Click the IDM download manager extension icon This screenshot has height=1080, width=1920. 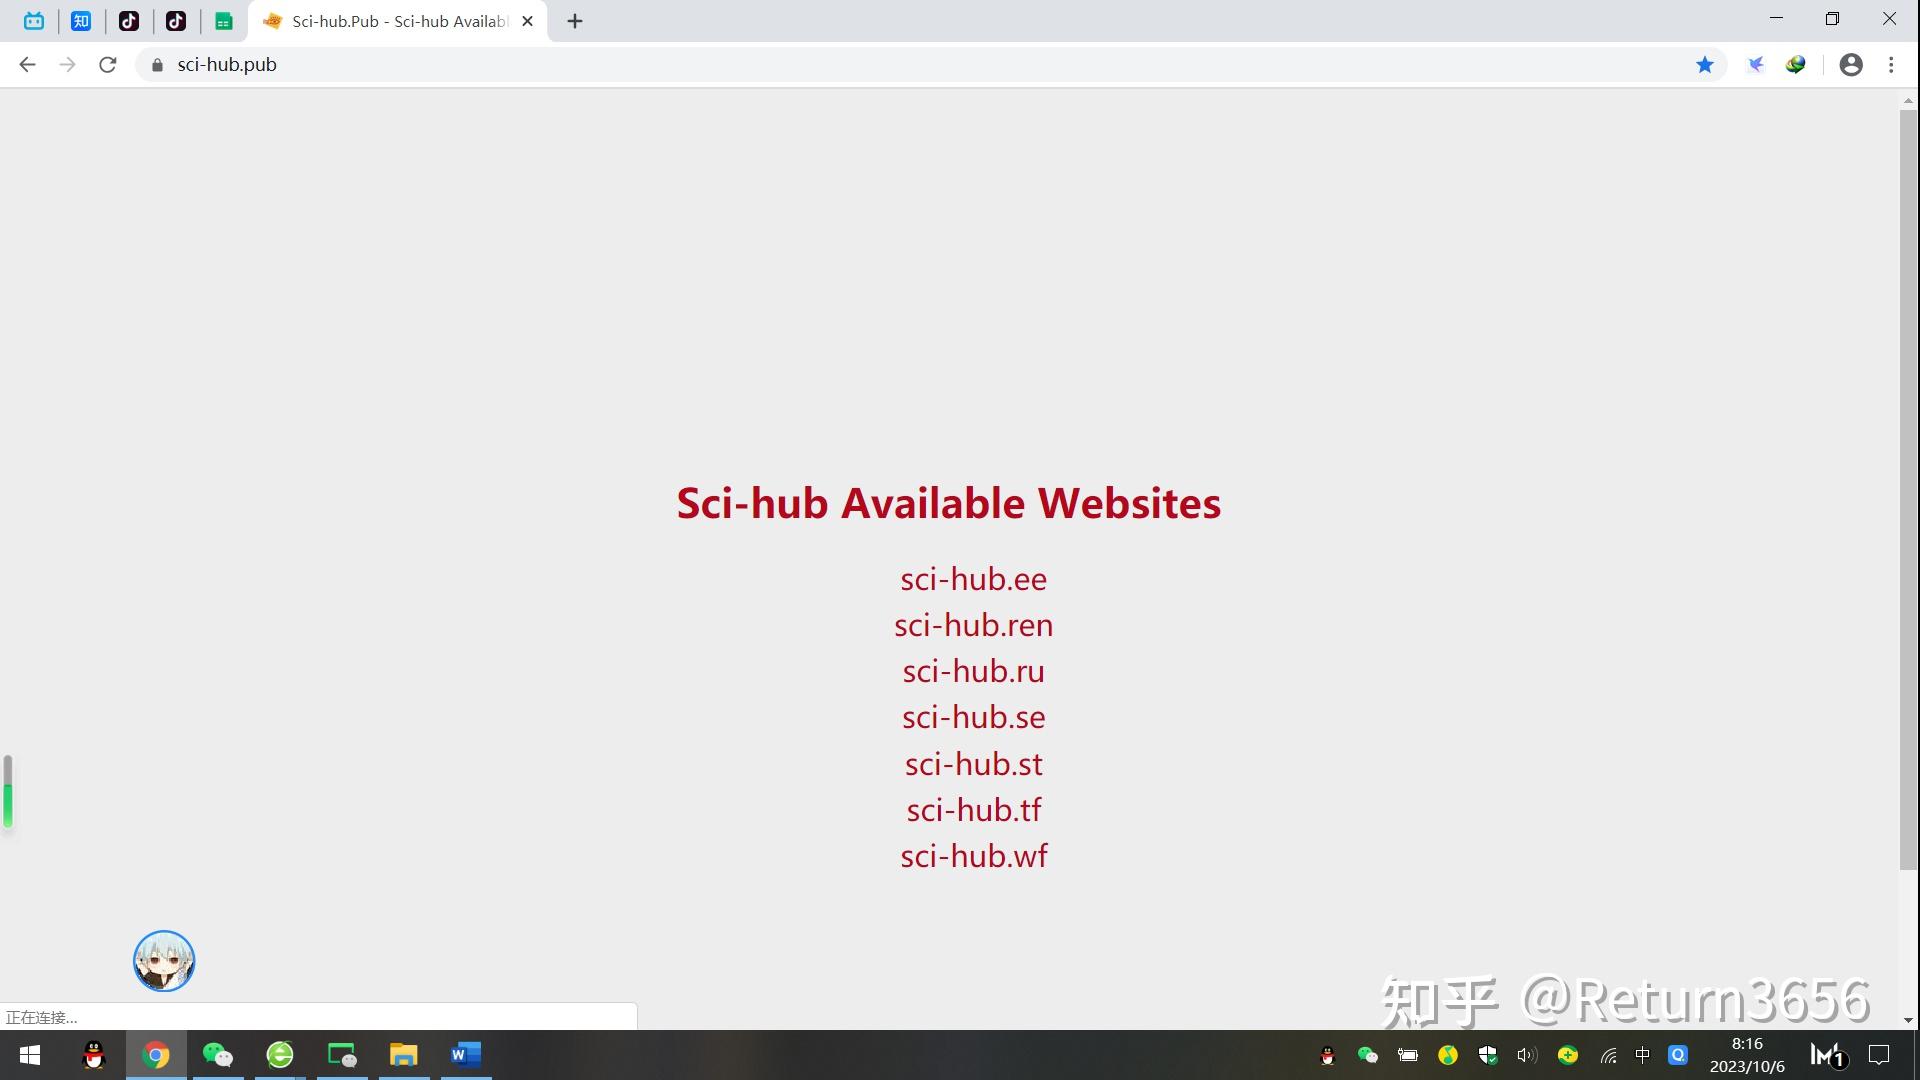click(1795, 64)
